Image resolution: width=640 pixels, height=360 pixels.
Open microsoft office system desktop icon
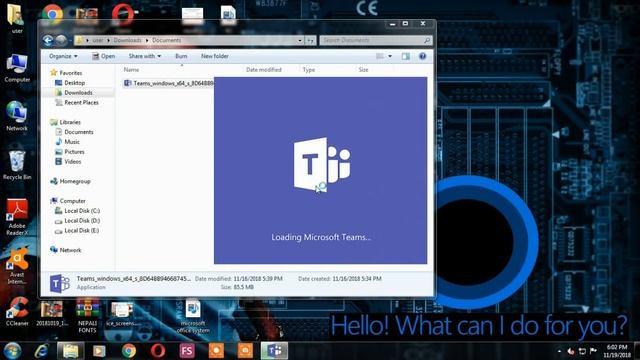193,316
